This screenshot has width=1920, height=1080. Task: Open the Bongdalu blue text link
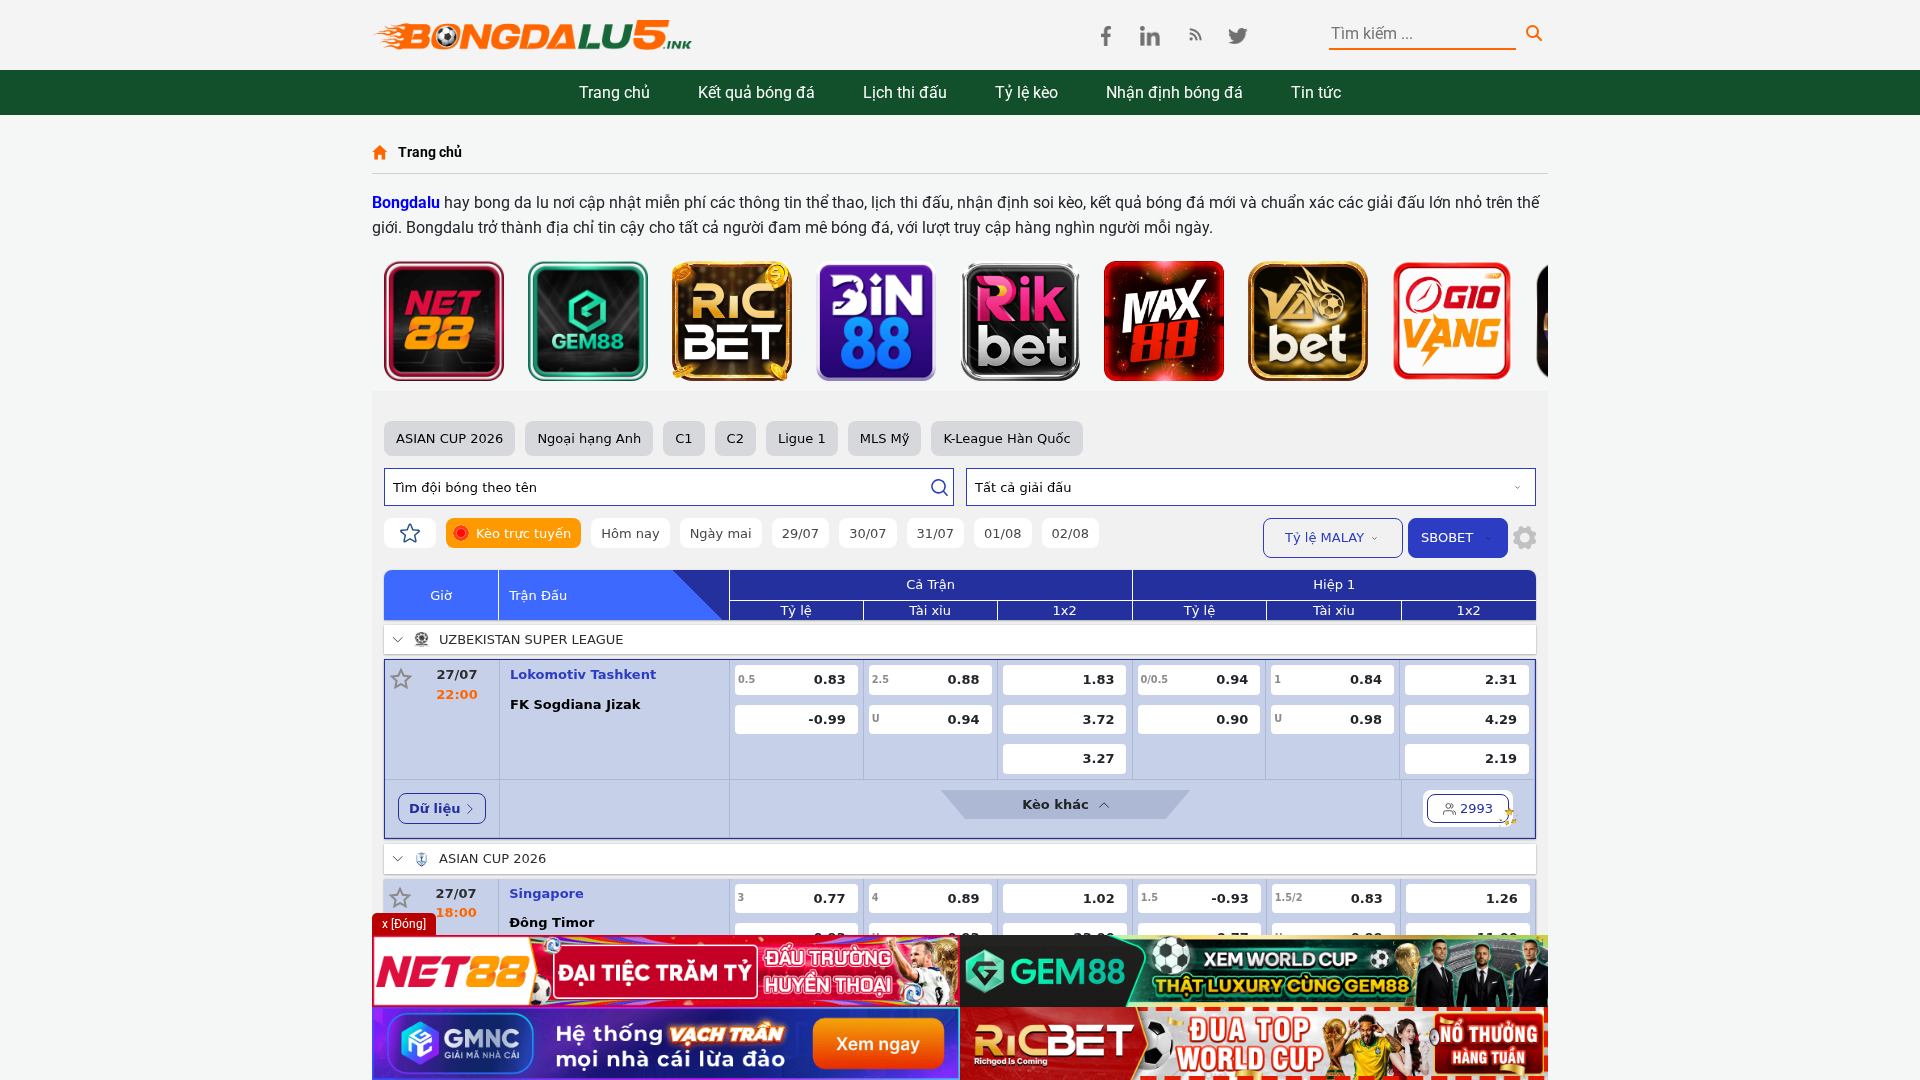(406, 202)
